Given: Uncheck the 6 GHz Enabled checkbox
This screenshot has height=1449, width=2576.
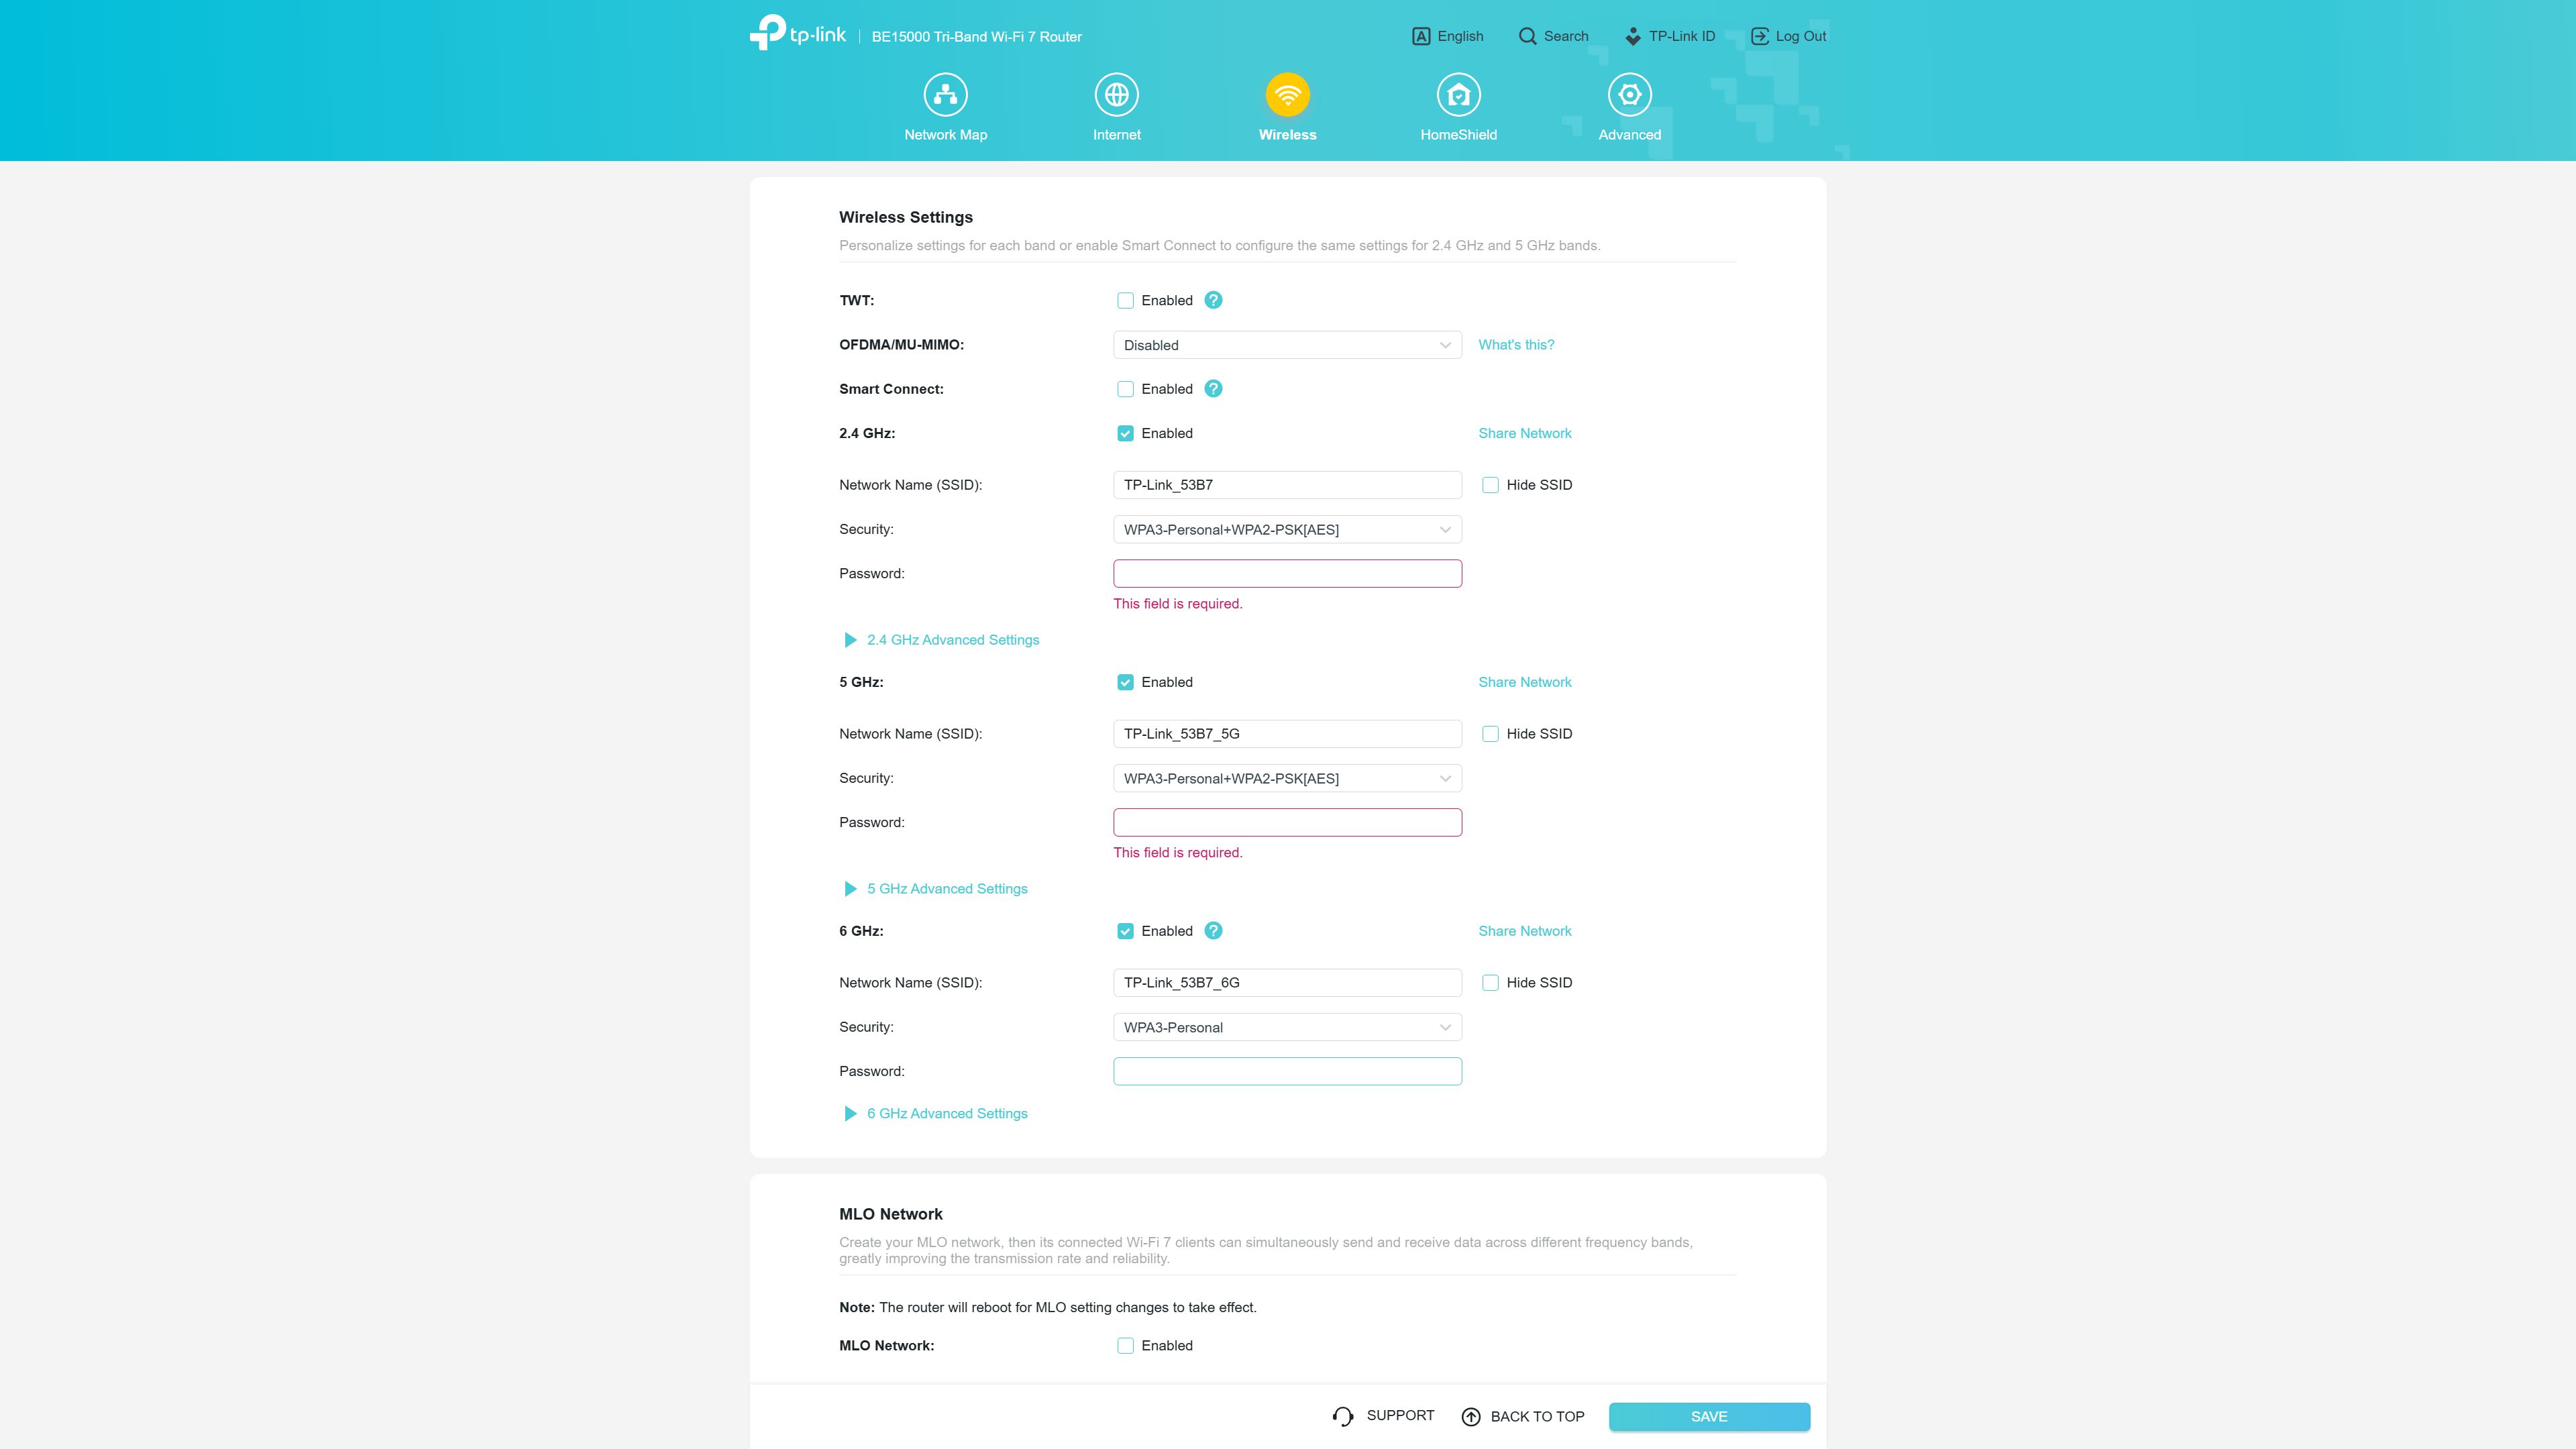Looking at the screenshot, I should click(1125, 931).
